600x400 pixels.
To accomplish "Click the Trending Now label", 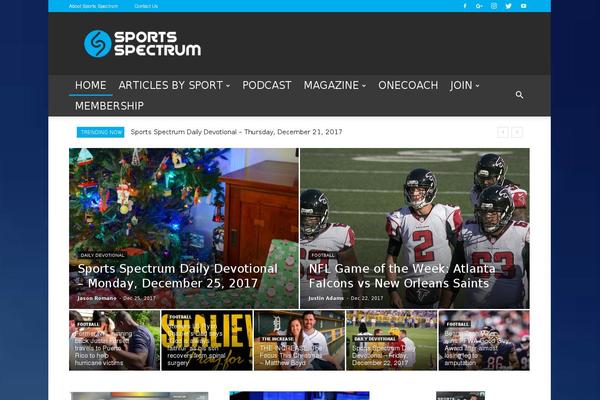I will pyautogui.click(x=101, y=132).
